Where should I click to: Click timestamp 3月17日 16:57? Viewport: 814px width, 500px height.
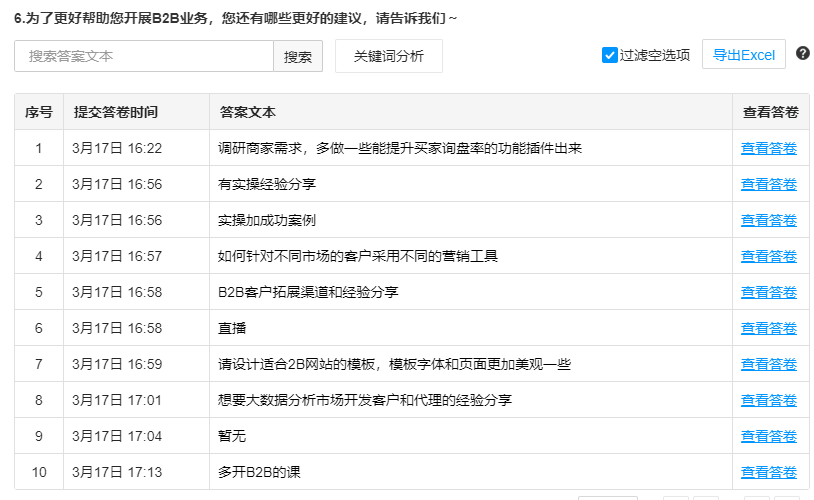[117, 256]
